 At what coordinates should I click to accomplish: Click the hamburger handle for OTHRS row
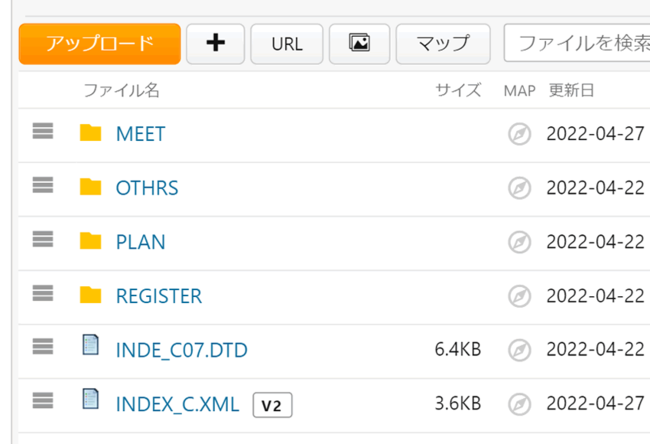pos(42,186)
